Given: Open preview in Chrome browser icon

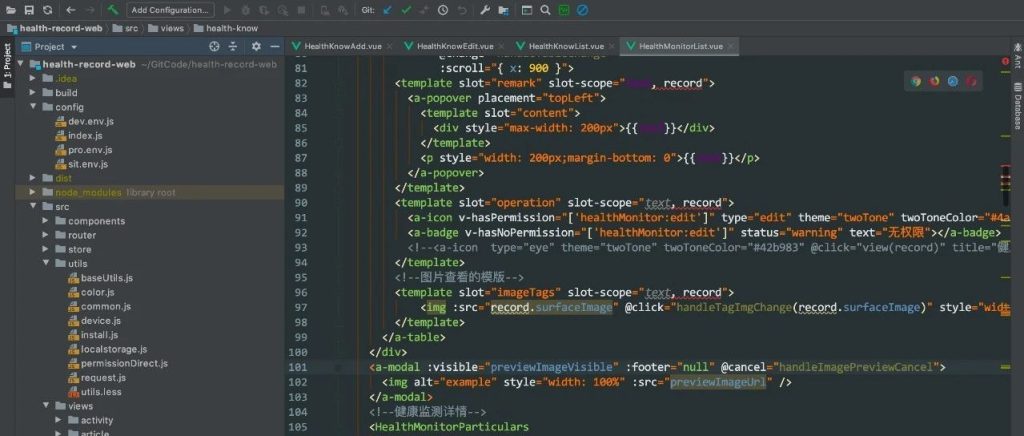Looking at the screenshot, I should click(915, 82).
